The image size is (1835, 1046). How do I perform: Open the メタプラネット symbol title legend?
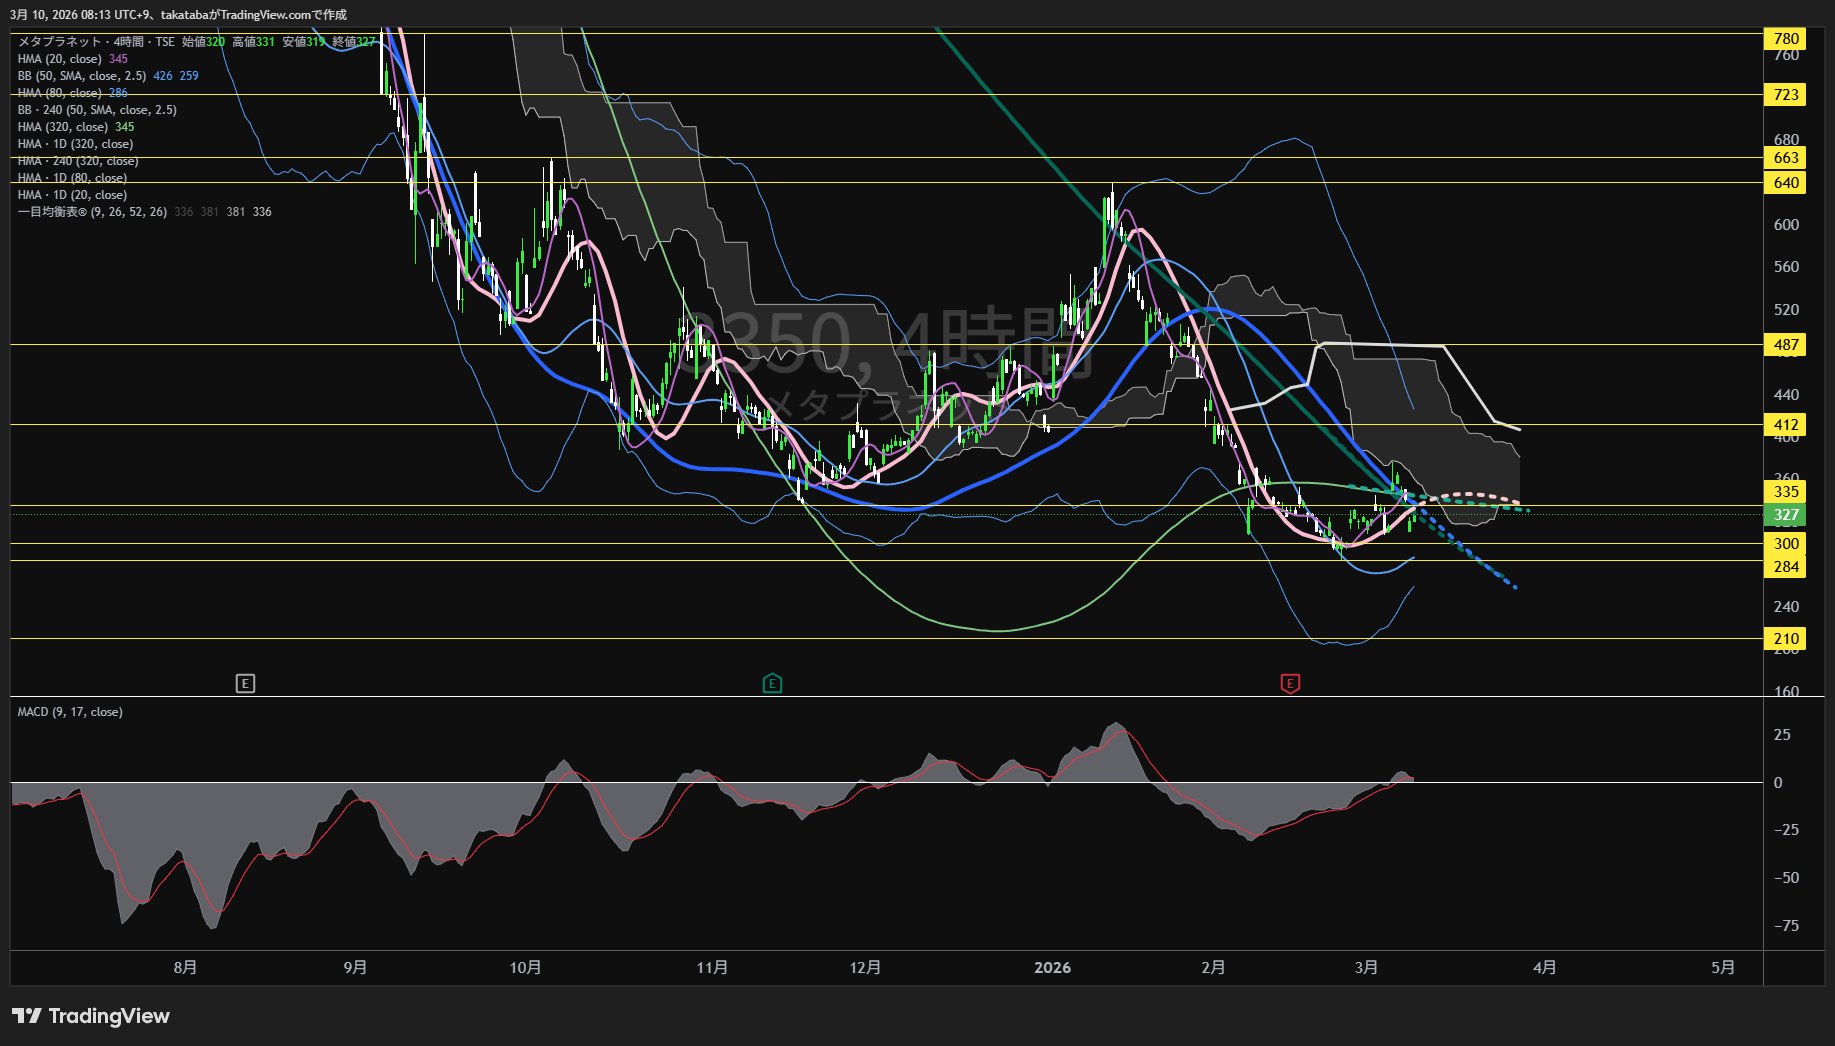(x=96, y=42)
